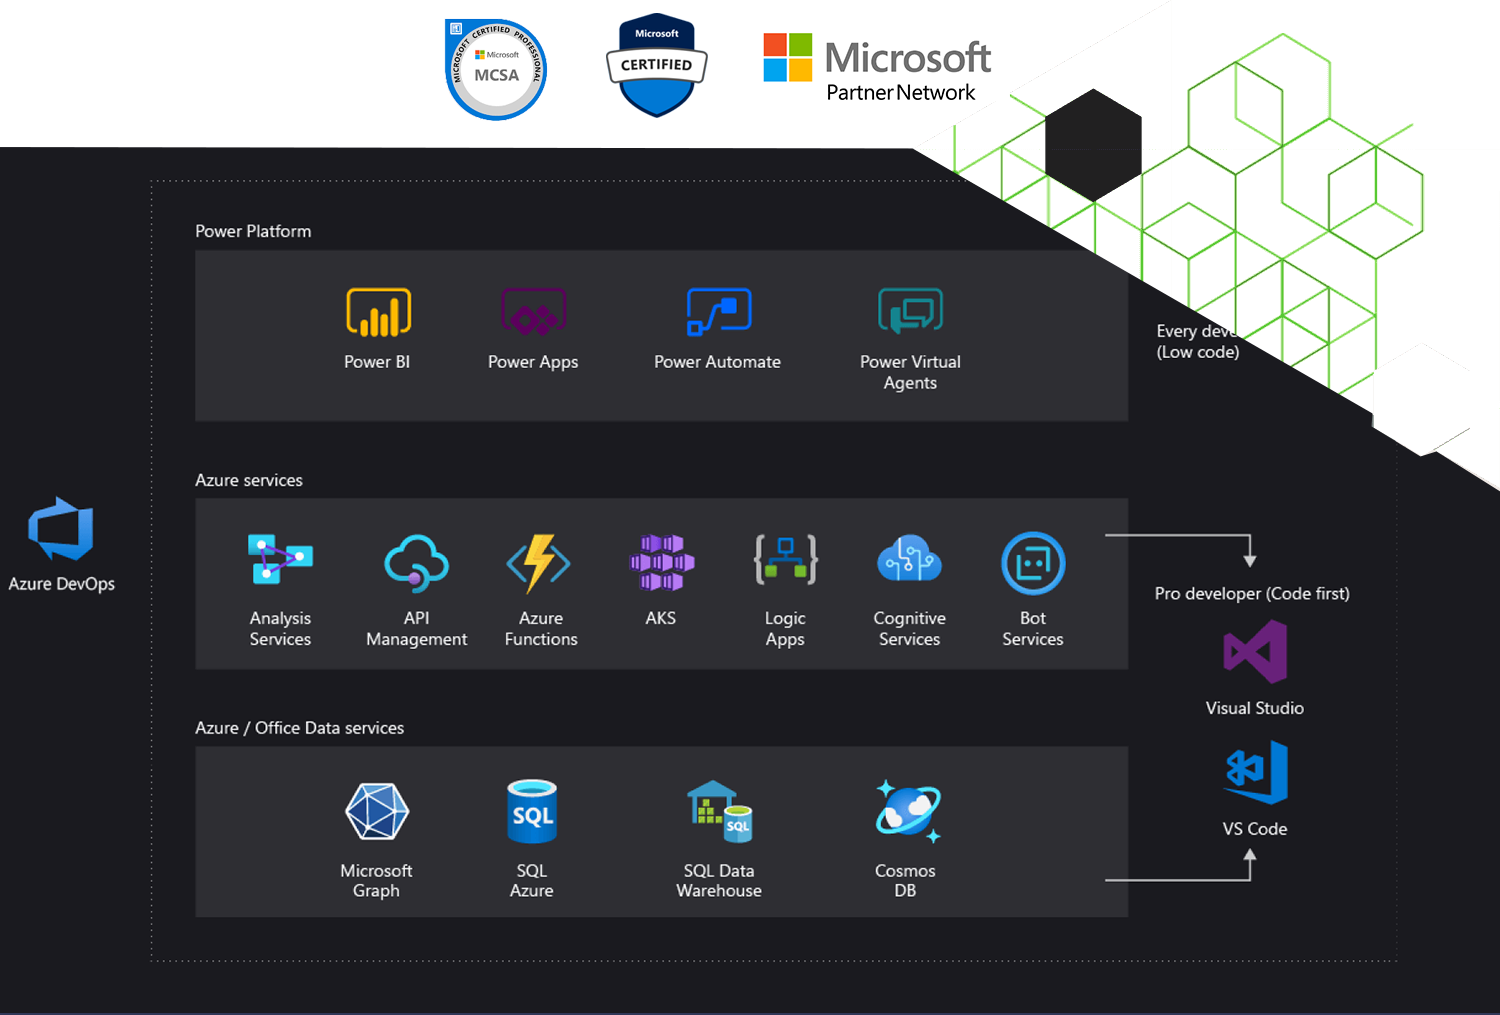This screenshot has width=1500, height=1015.
Task: Click the Microsoft four-square logo
Action: (788, 57)
